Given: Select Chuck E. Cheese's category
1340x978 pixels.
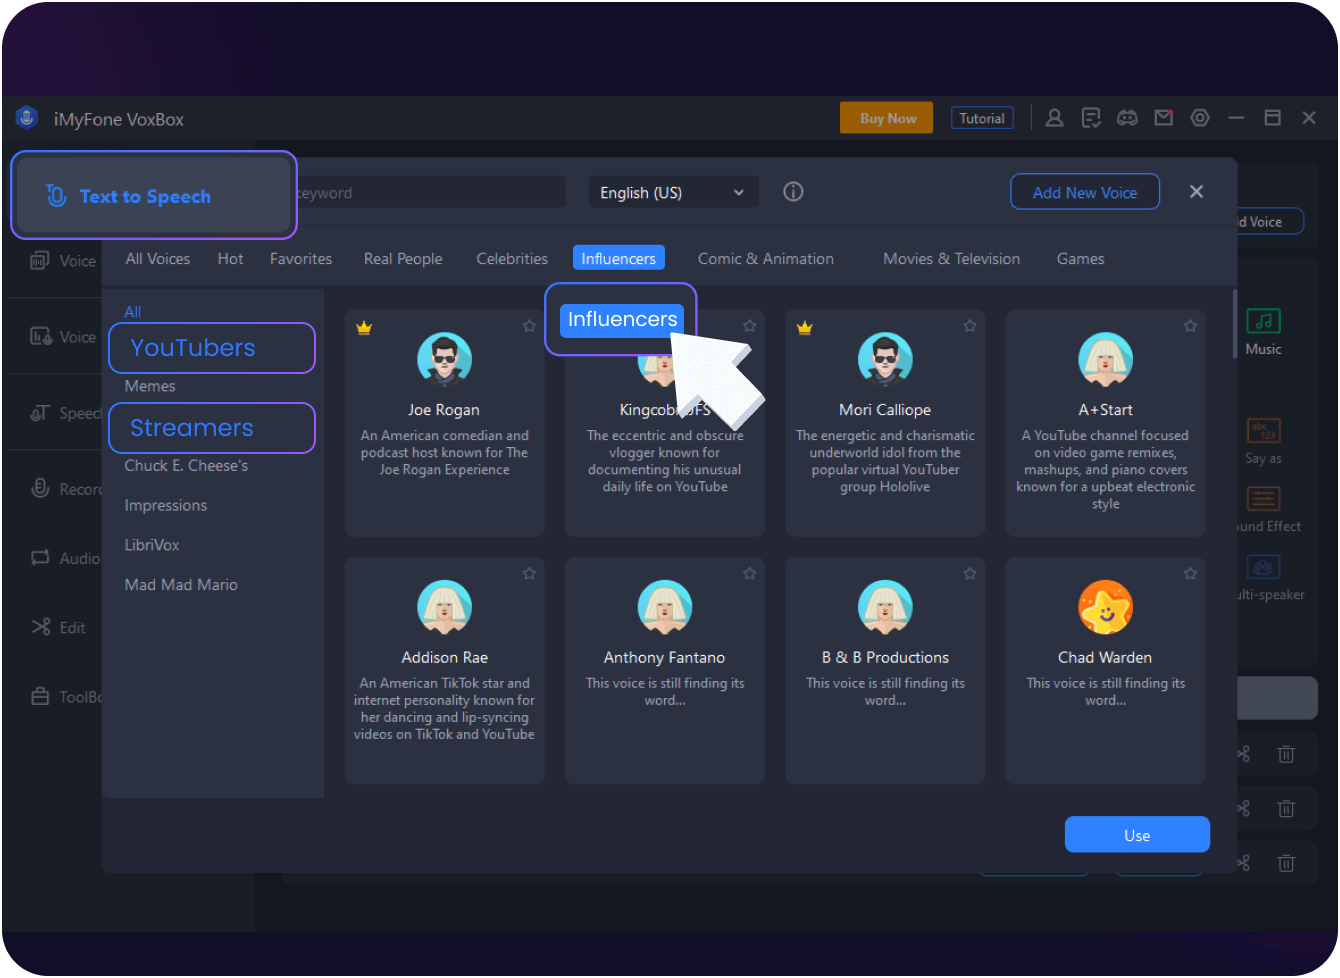Looking at the screenshot, I should 186,466.
